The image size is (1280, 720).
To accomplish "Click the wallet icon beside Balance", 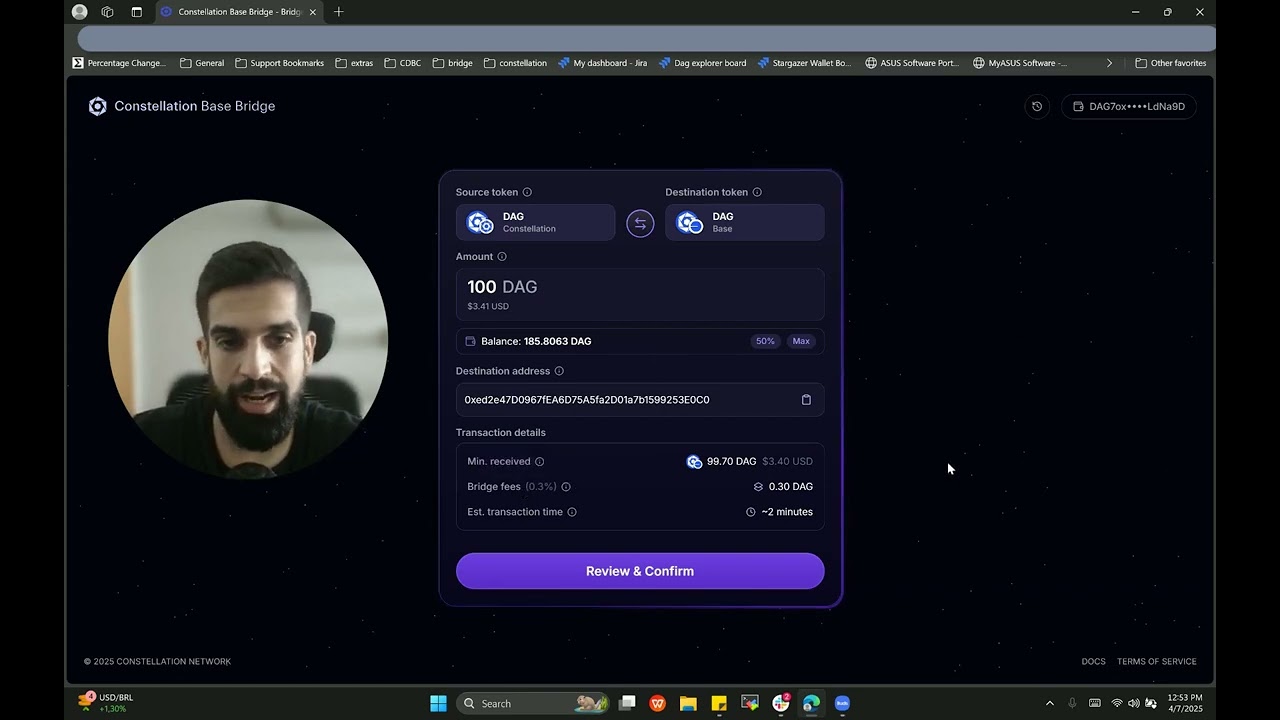I will (471, 341).
